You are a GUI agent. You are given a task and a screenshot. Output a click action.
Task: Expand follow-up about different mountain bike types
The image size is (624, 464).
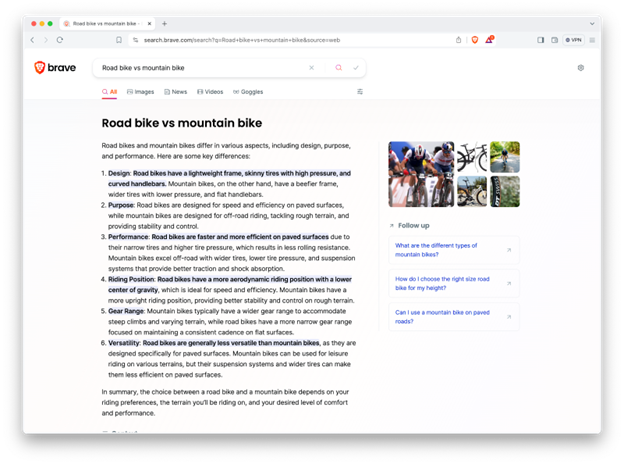click(454, 250)
